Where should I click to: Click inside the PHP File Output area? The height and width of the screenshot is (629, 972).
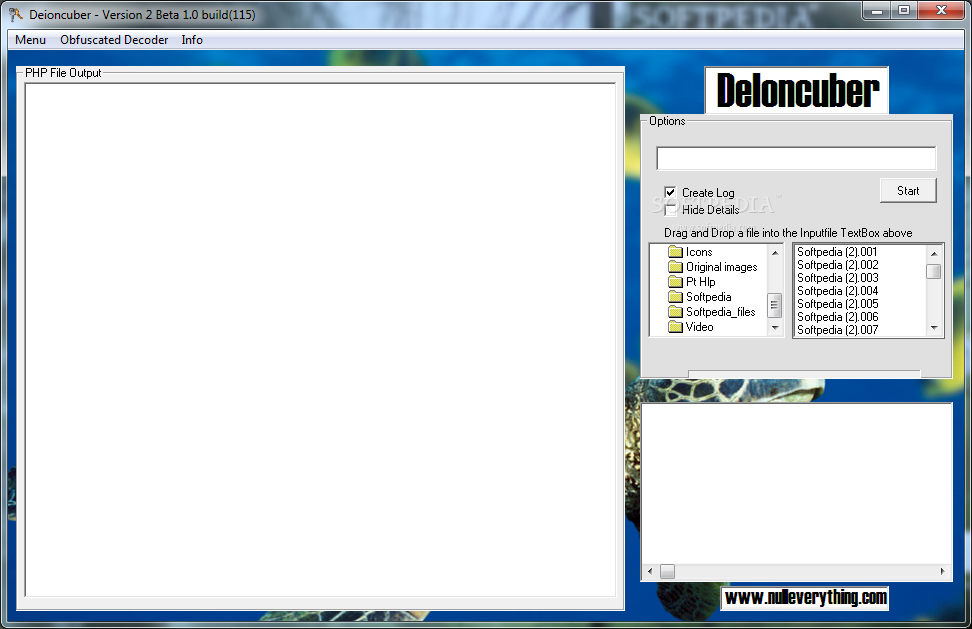[x=320, y=340]
